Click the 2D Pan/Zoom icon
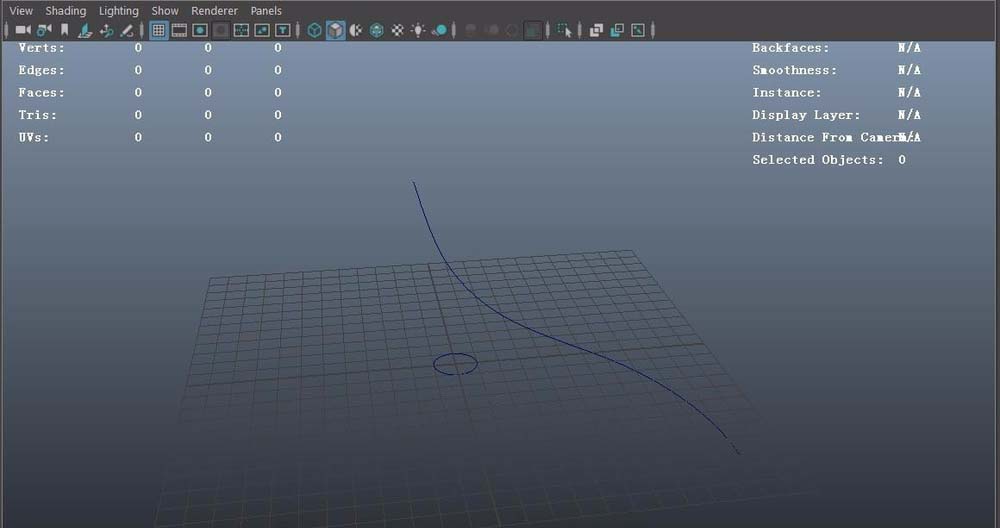The image size is (1000, 528). 107,30
